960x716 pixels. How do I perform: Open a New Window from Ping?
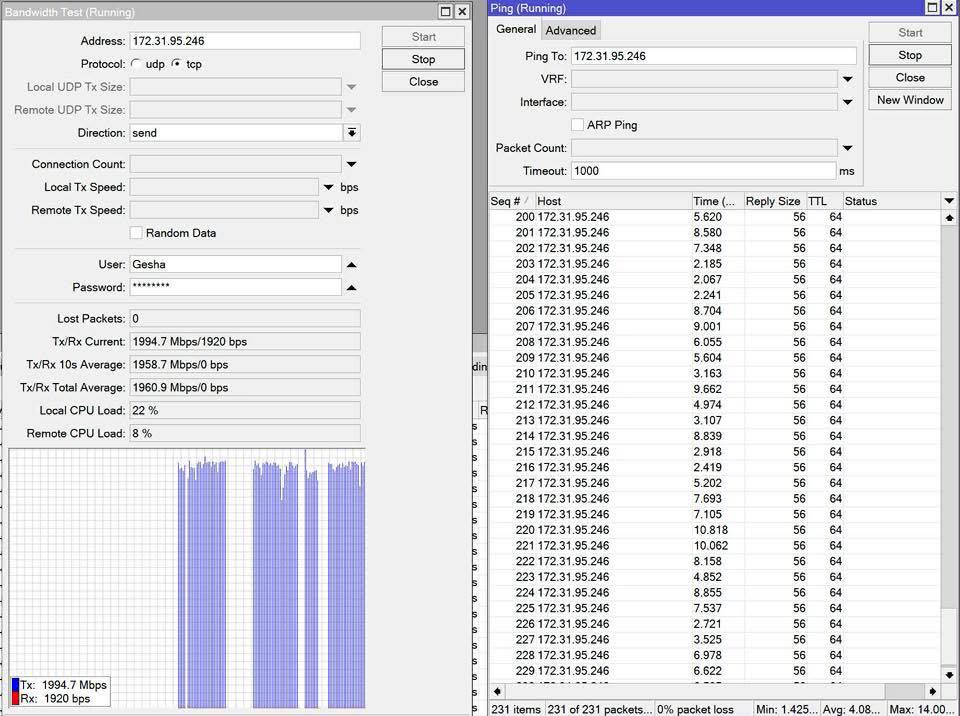[910, 100]
